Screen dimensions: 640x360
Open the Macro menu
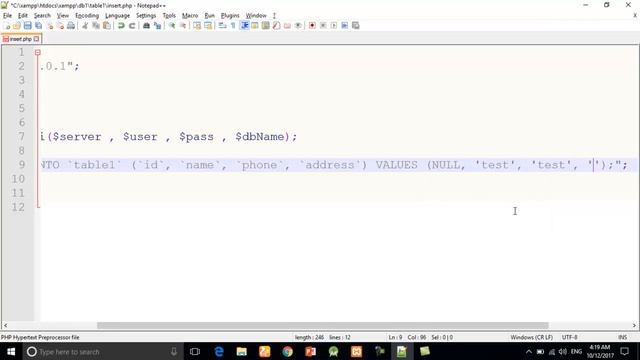(190, 16)
